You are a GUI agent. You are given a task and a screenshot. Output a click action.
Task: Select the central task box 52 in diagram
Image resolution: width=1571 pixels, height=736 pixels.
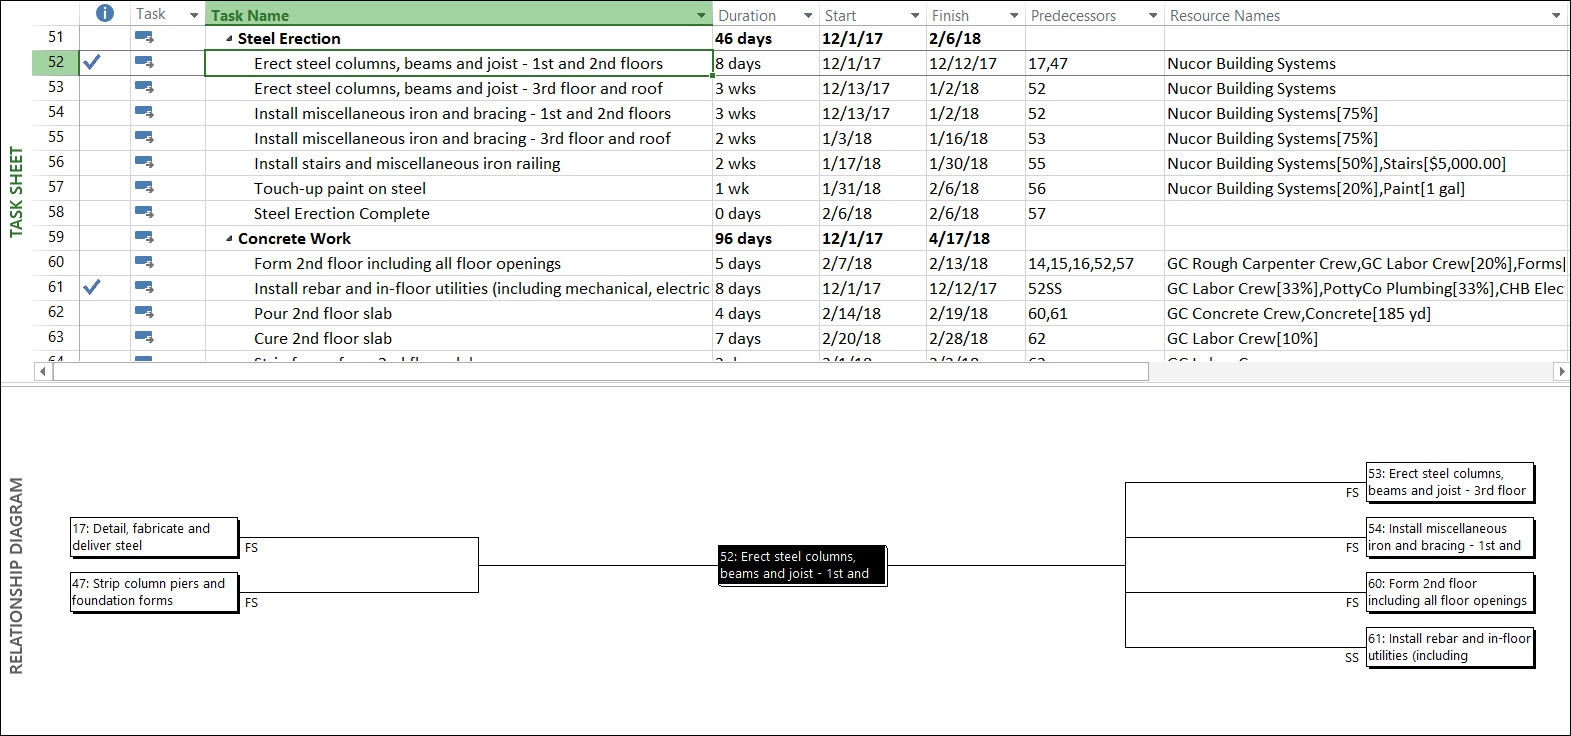(x=802, y=565)
